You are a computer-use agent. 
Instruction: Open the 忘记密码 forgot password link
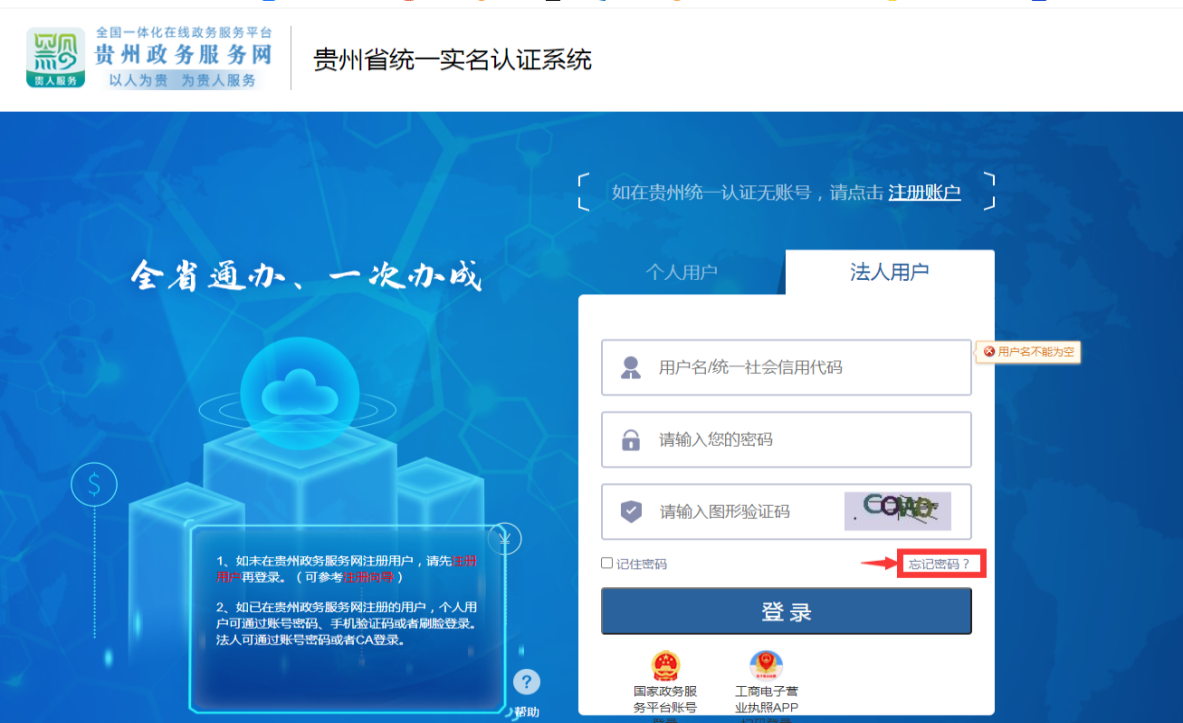coord(939,564)
